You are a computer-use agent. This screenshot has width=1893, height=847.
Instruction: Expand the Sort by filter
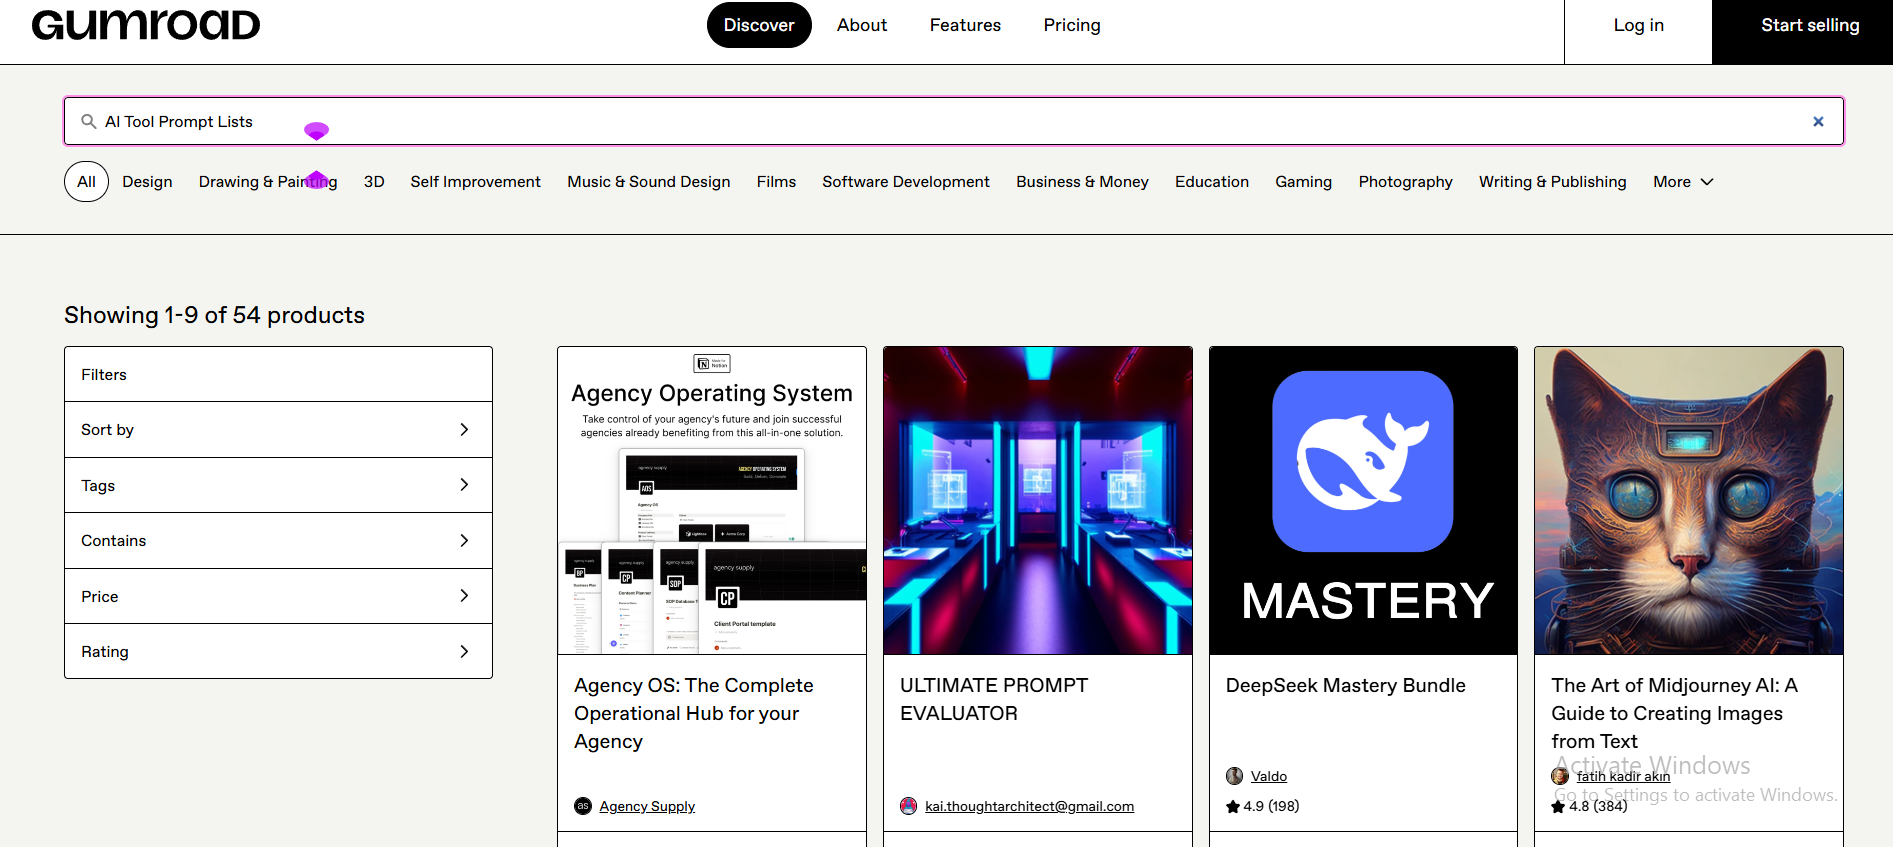[x=278, y=430]
